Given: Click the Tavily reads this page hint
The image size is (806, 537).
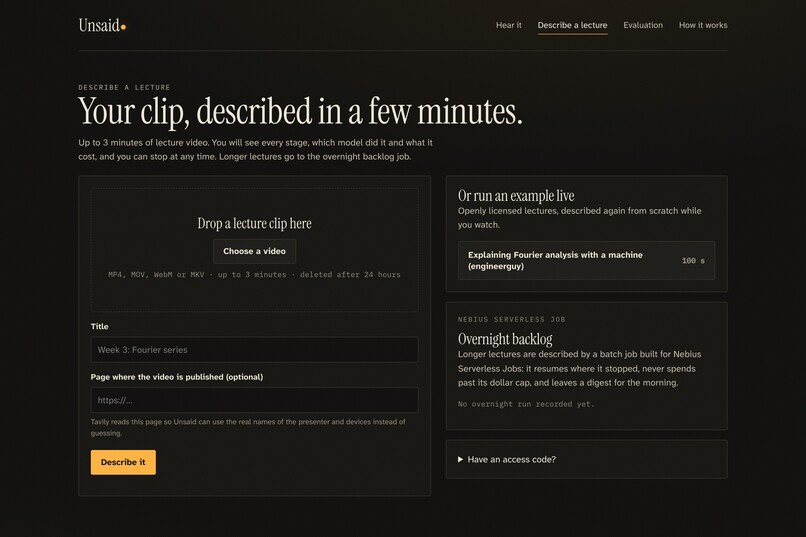Looking at the screenshot, I should click(248, 428).
